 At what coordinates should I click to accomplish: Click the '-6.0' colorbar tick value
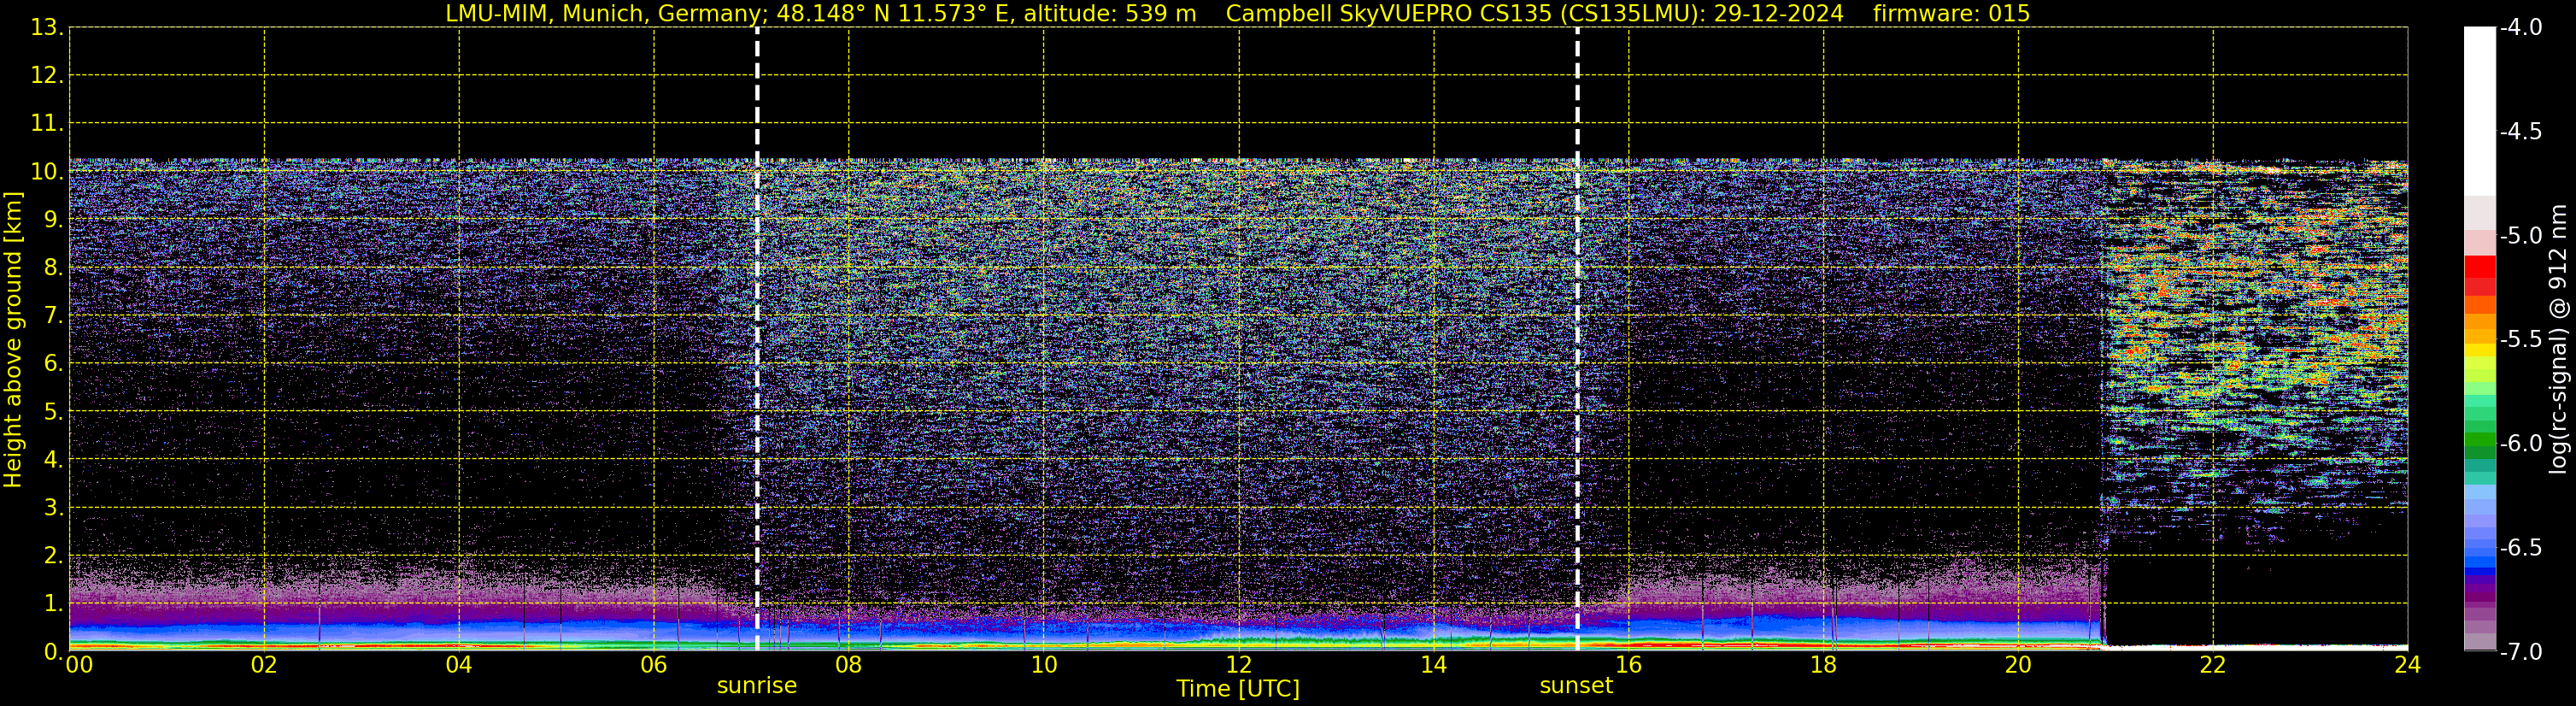tap(2521, 444)
